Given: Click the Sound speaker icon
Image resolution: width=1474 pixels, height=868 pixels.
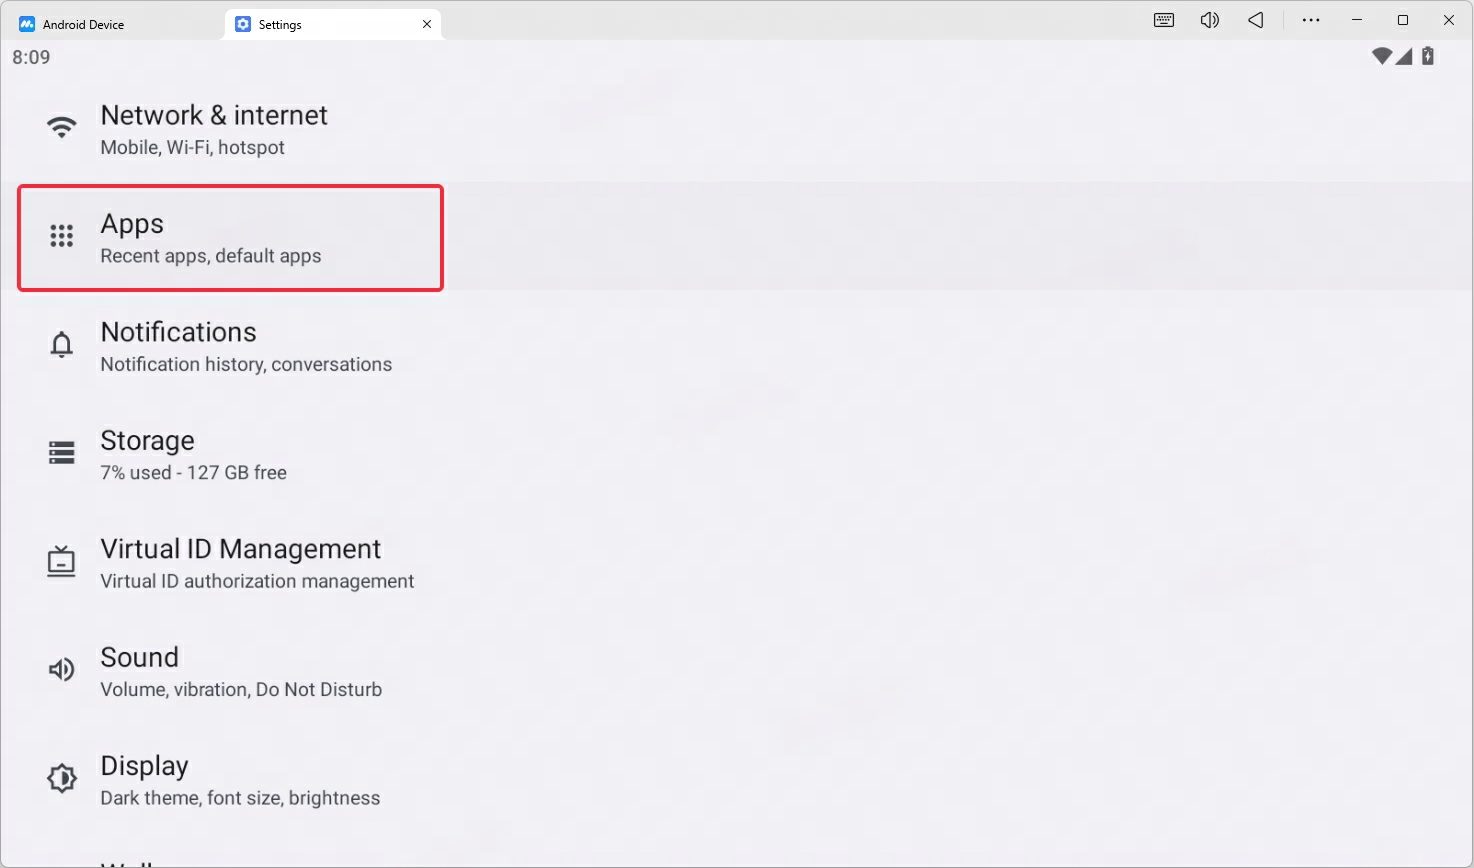Looking at the screenshot, I should click(x=62, y=670).
